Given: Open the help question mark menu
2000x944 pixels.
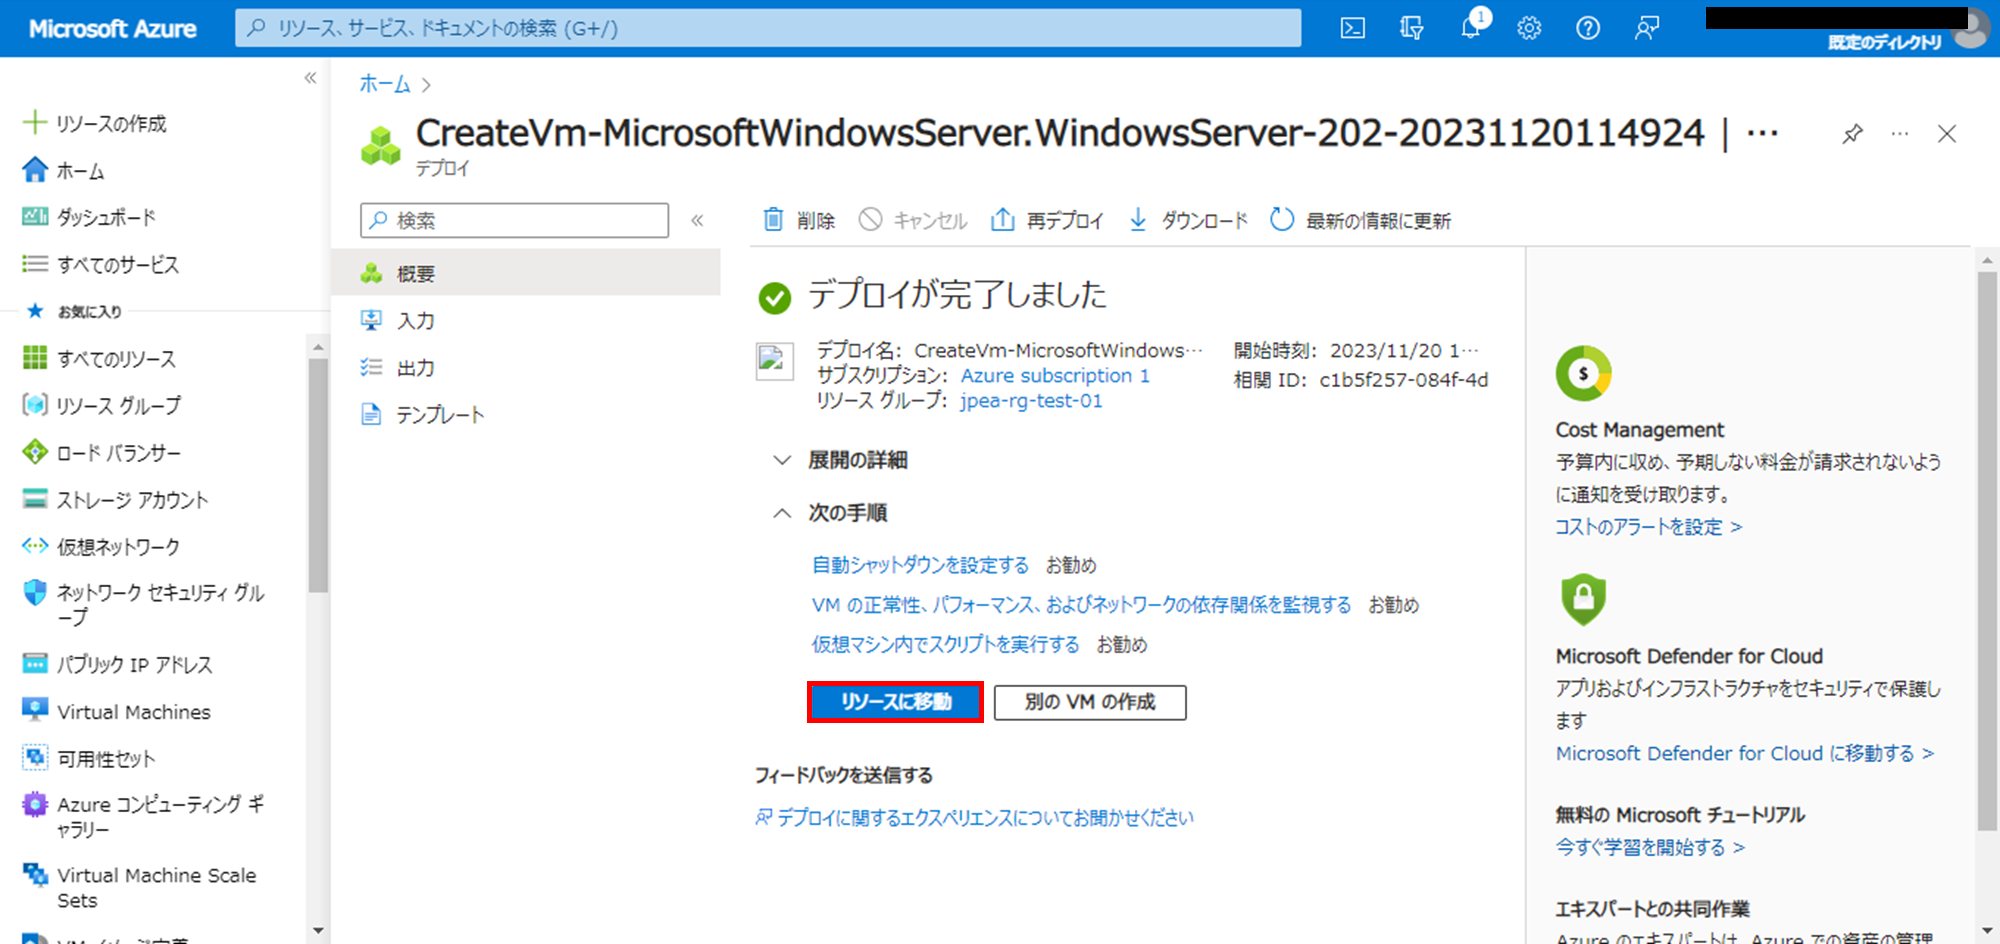Looking at the screenshot, I should 1588,28.
